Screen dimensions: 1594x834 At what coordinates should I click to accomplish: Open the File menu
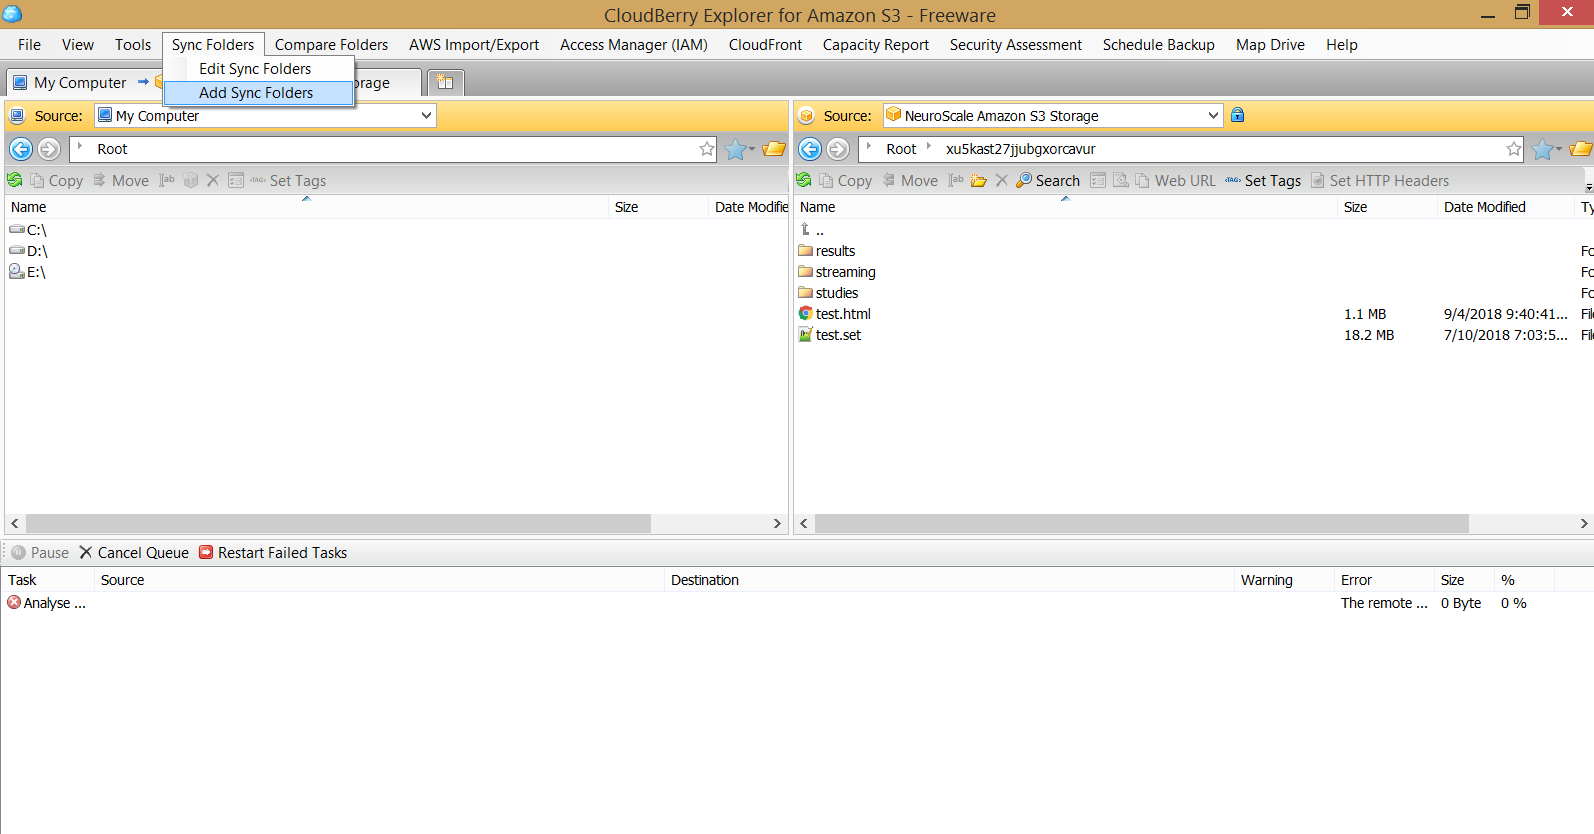(29, 45)
